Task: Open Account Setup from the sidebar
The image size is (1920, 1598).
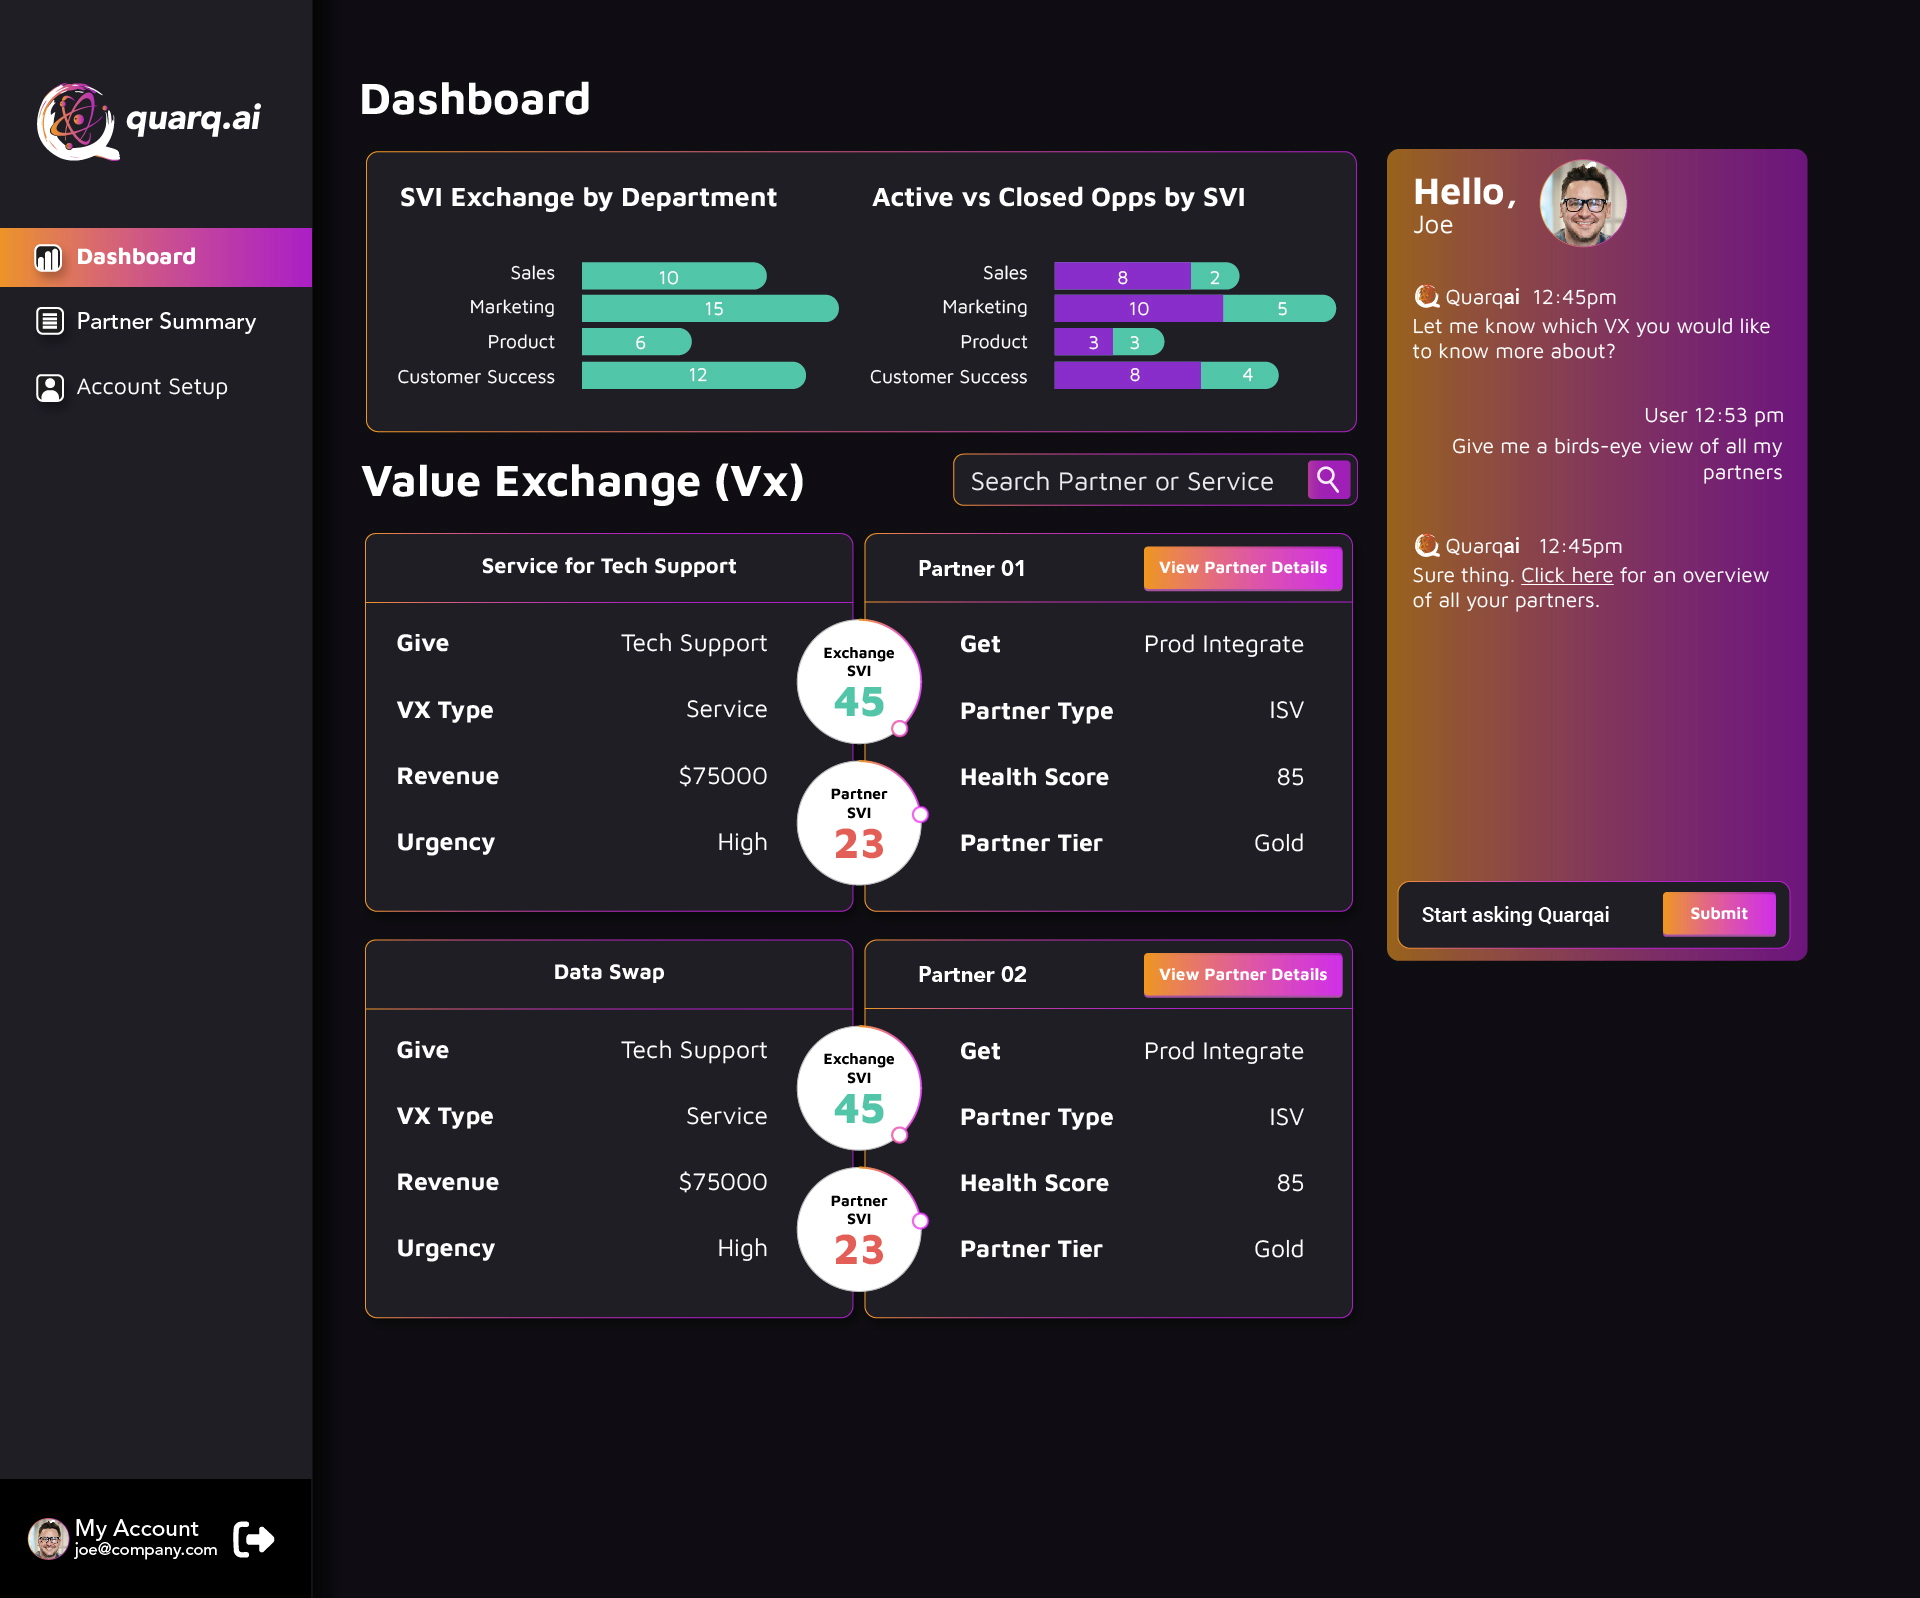Action: pos(152,387)
